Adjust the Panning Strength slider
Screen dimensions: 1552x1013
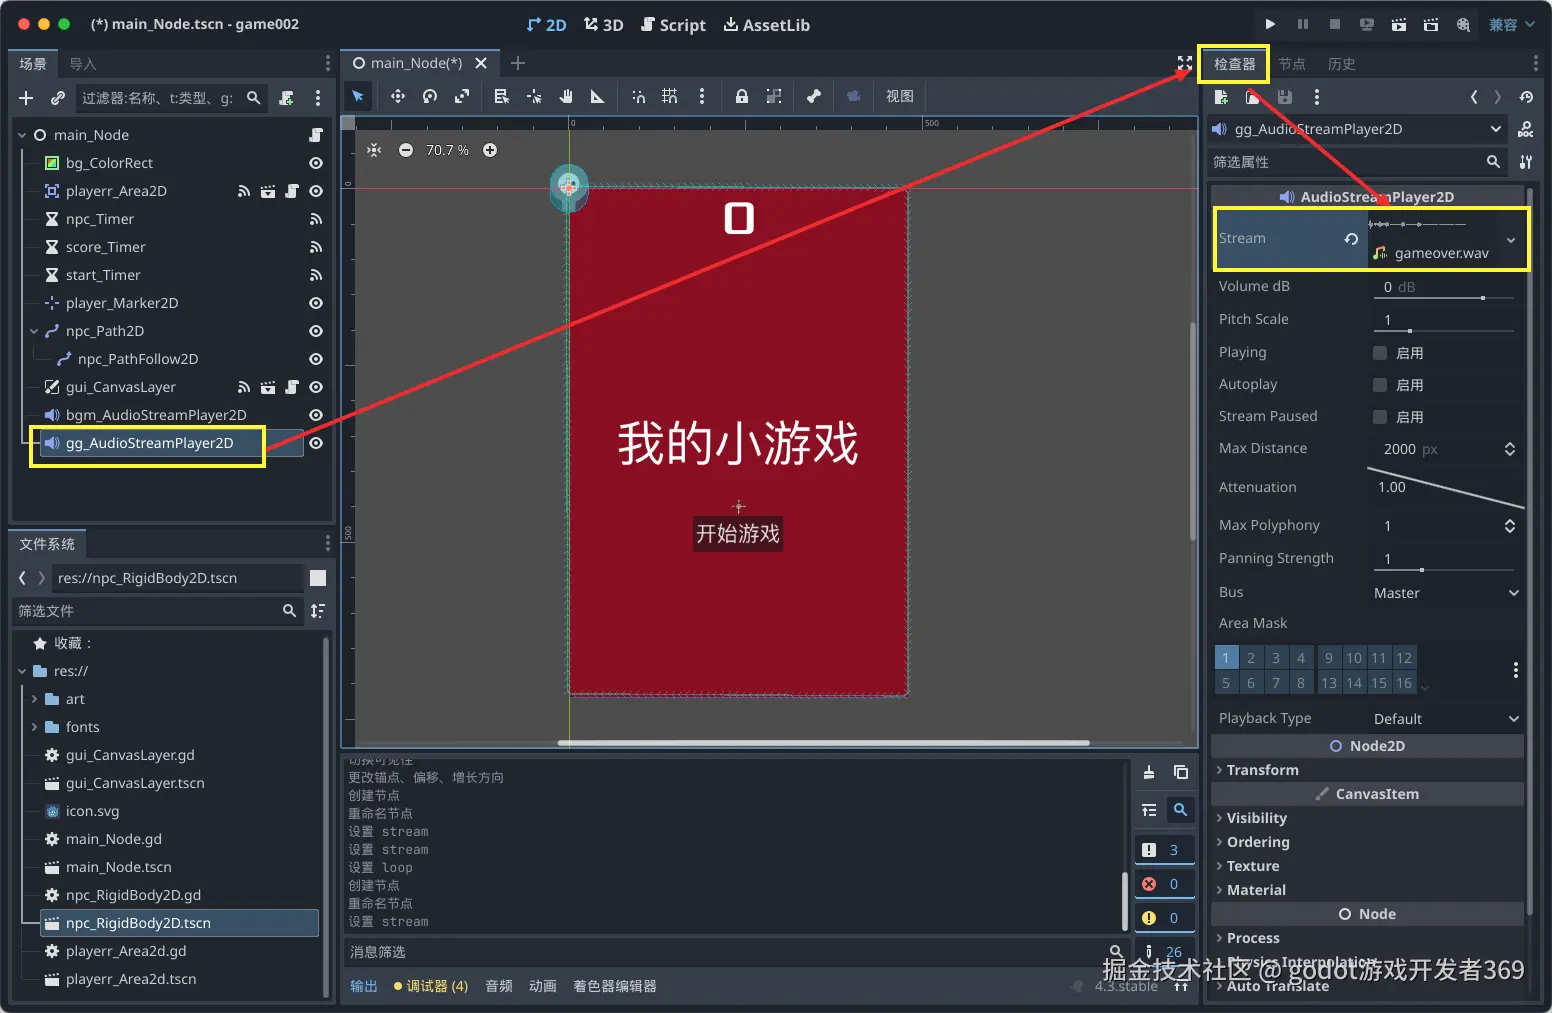click(x=1446, y=569)
